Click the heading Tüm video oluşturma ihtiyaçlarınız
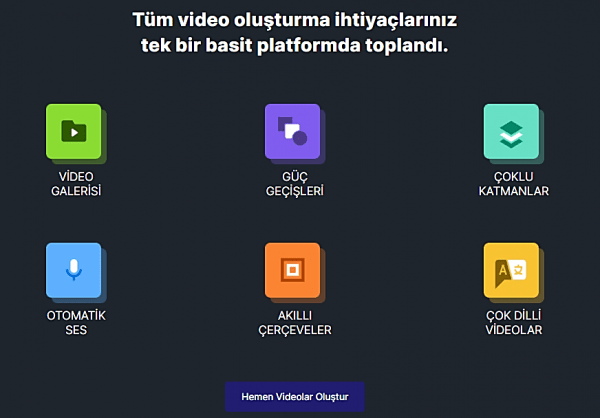Screen dimensions: 600x418 coord(295,20)
